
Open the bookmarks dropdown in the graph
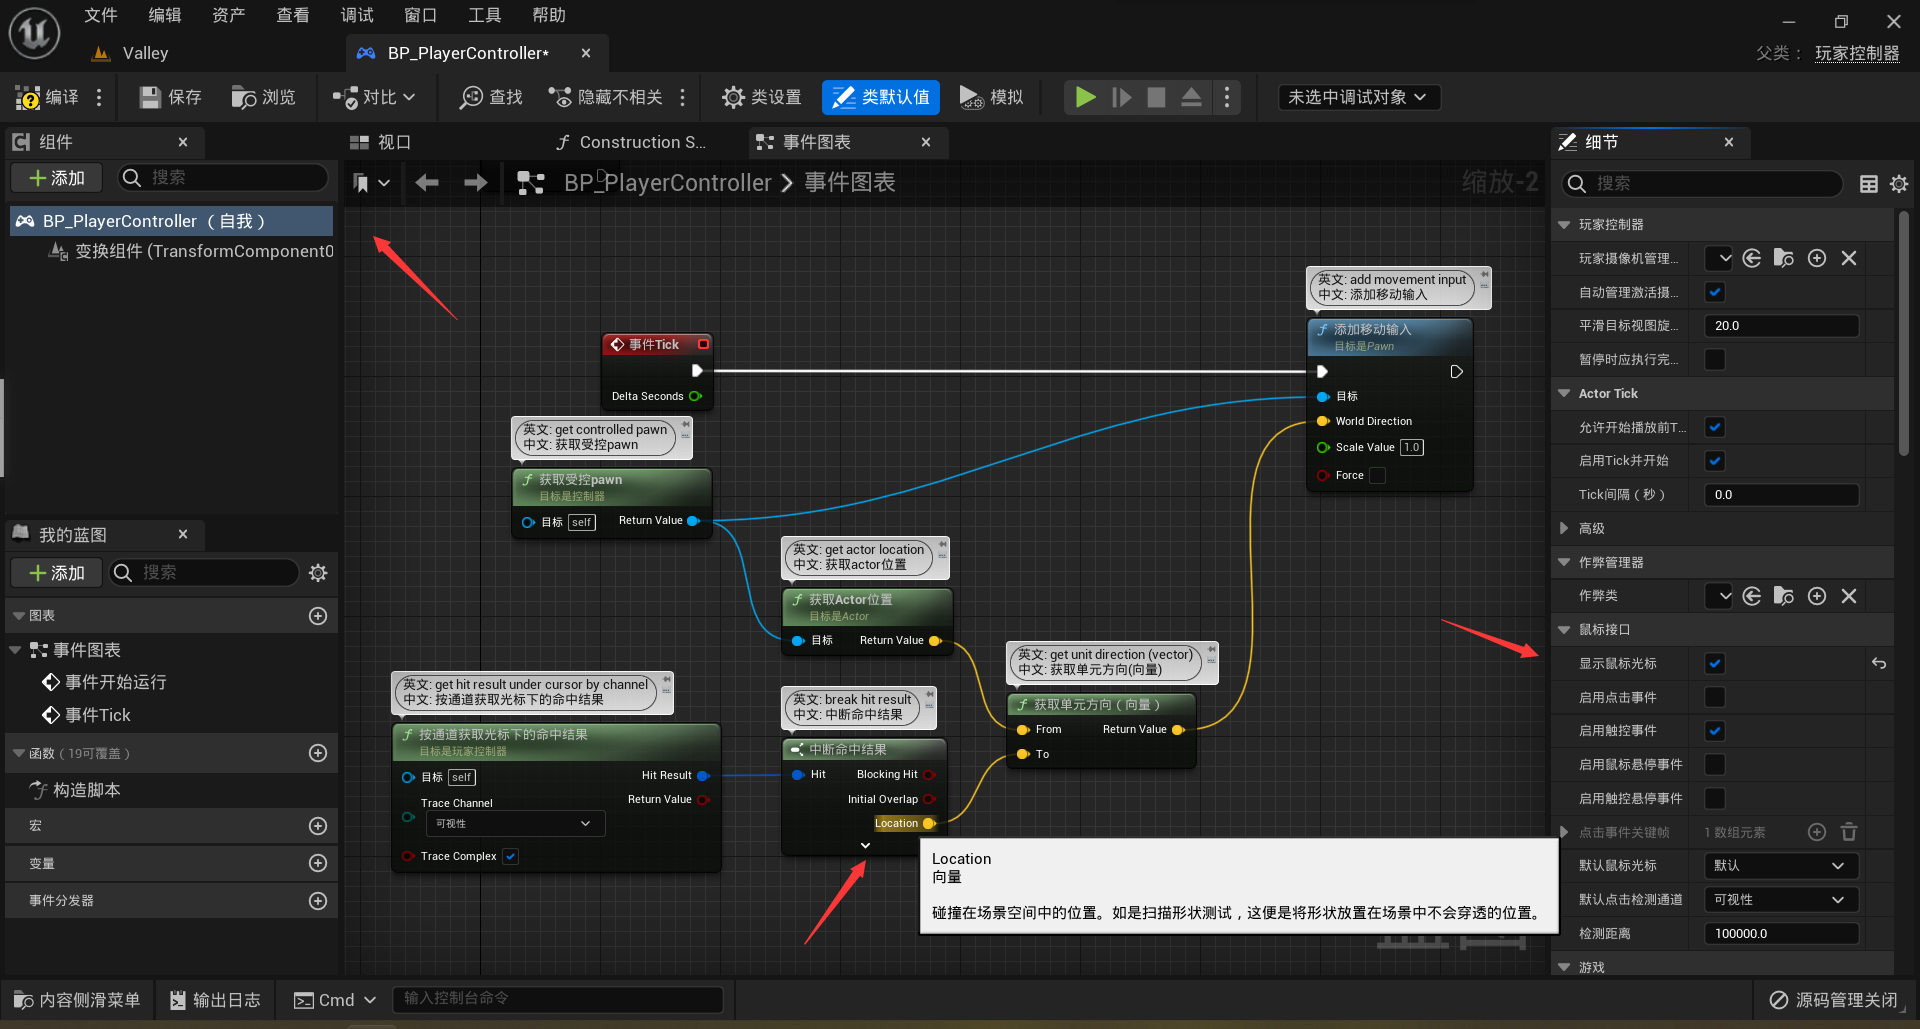370,183
